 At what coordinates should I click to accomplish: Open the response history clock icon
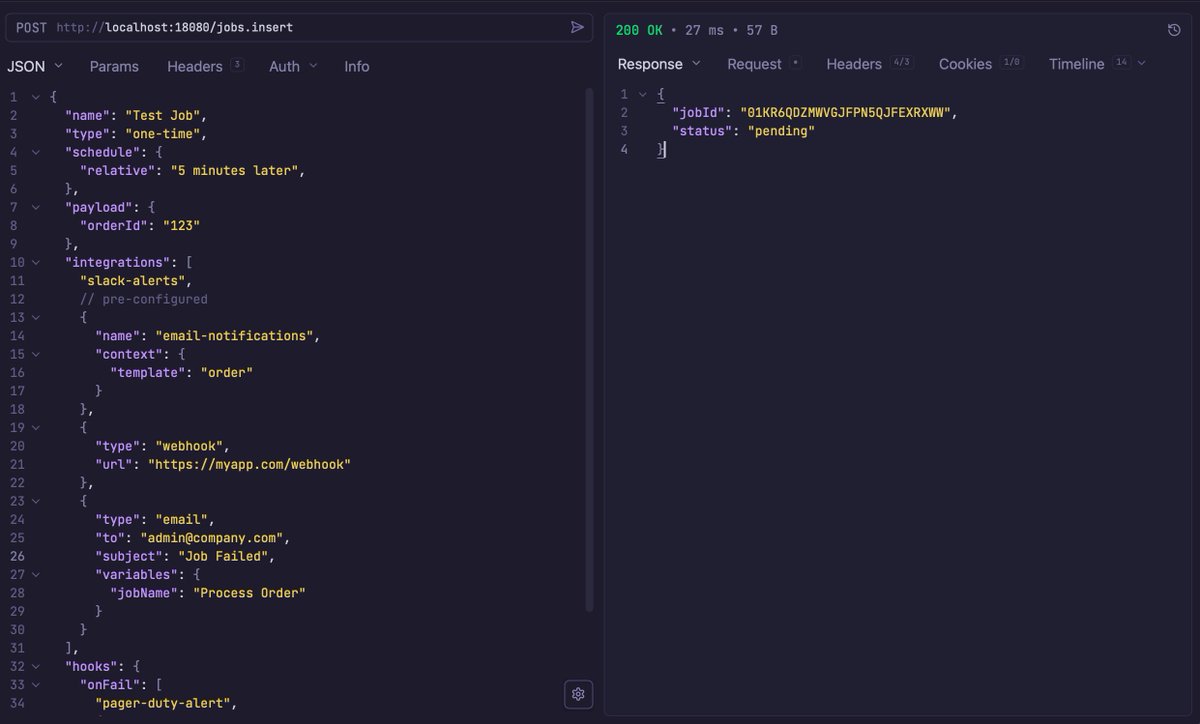[1174, 30]
